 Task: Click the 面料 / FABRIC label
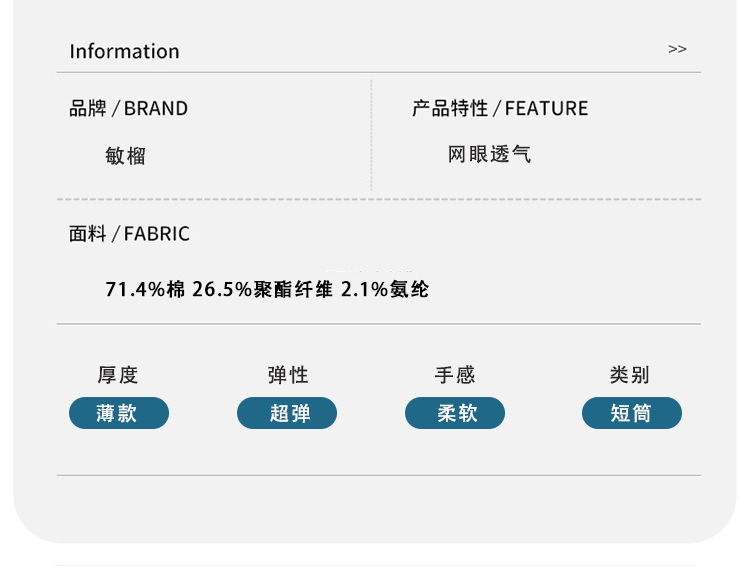click(x=129, y=234)
